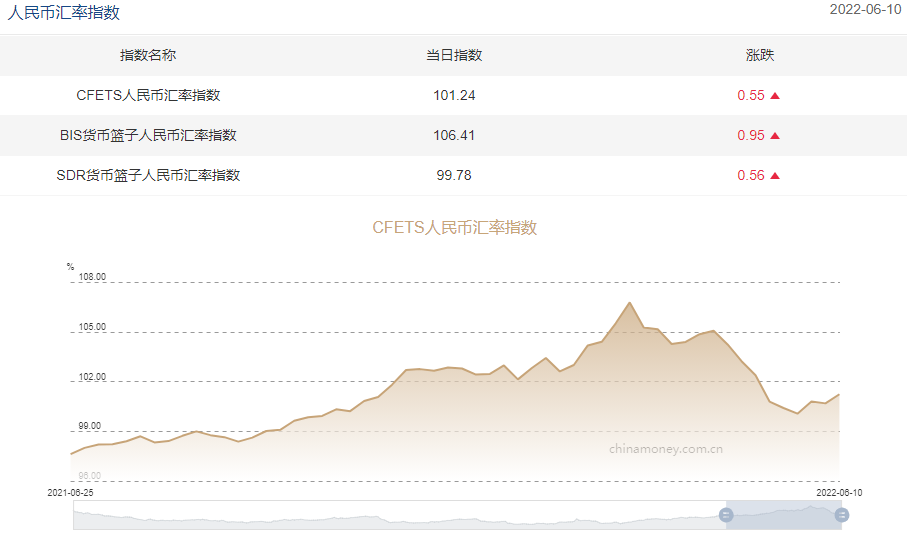Click the 106.41 index value

coord(454,135)
